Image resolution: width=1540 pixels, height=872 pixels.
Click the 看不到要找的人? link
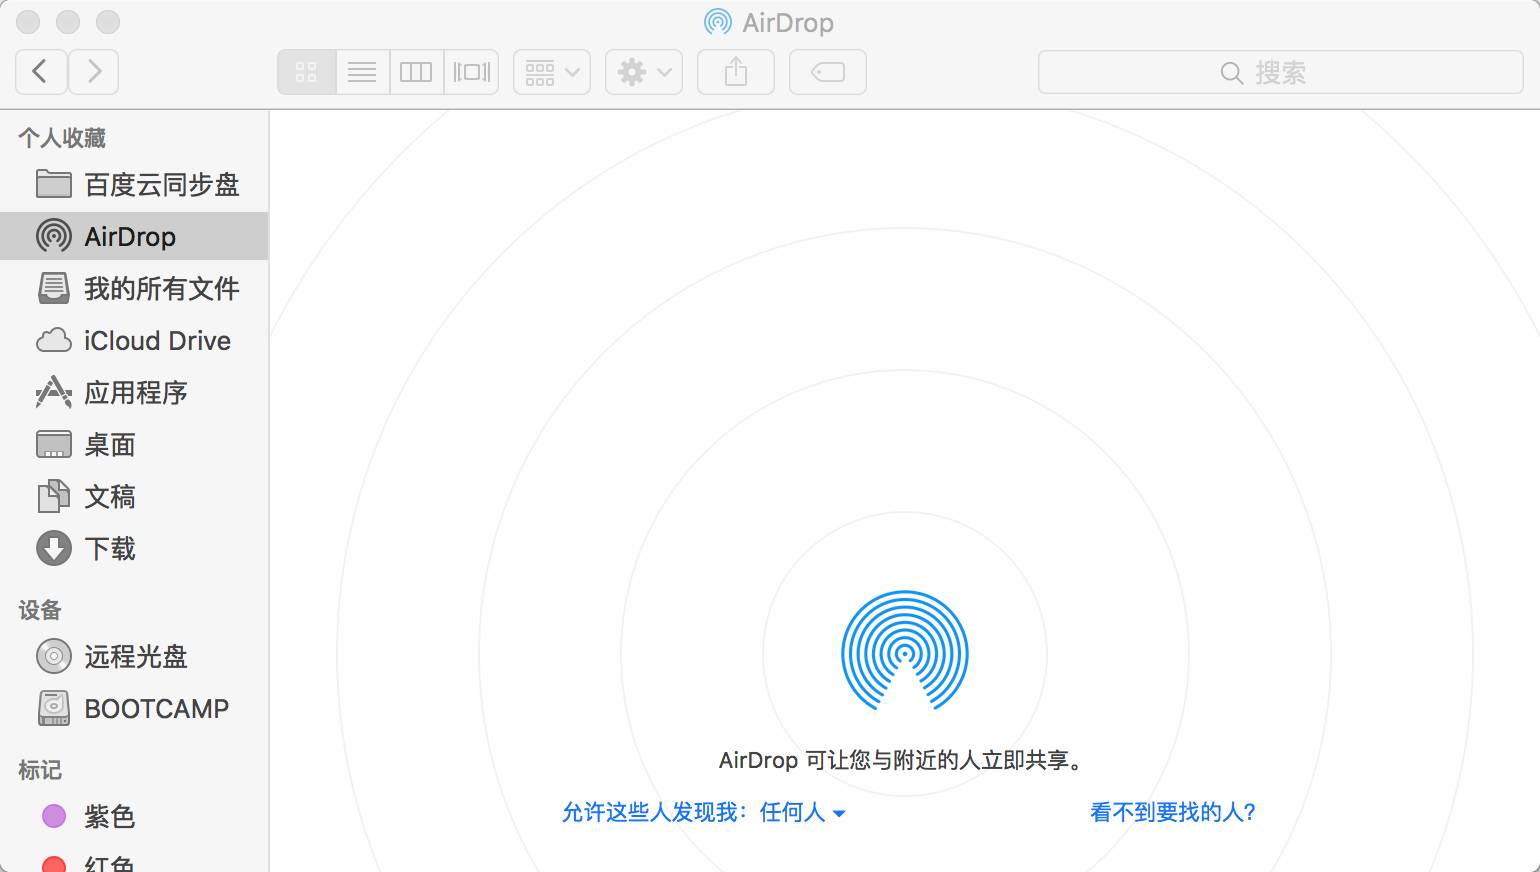pos(1172,812)
